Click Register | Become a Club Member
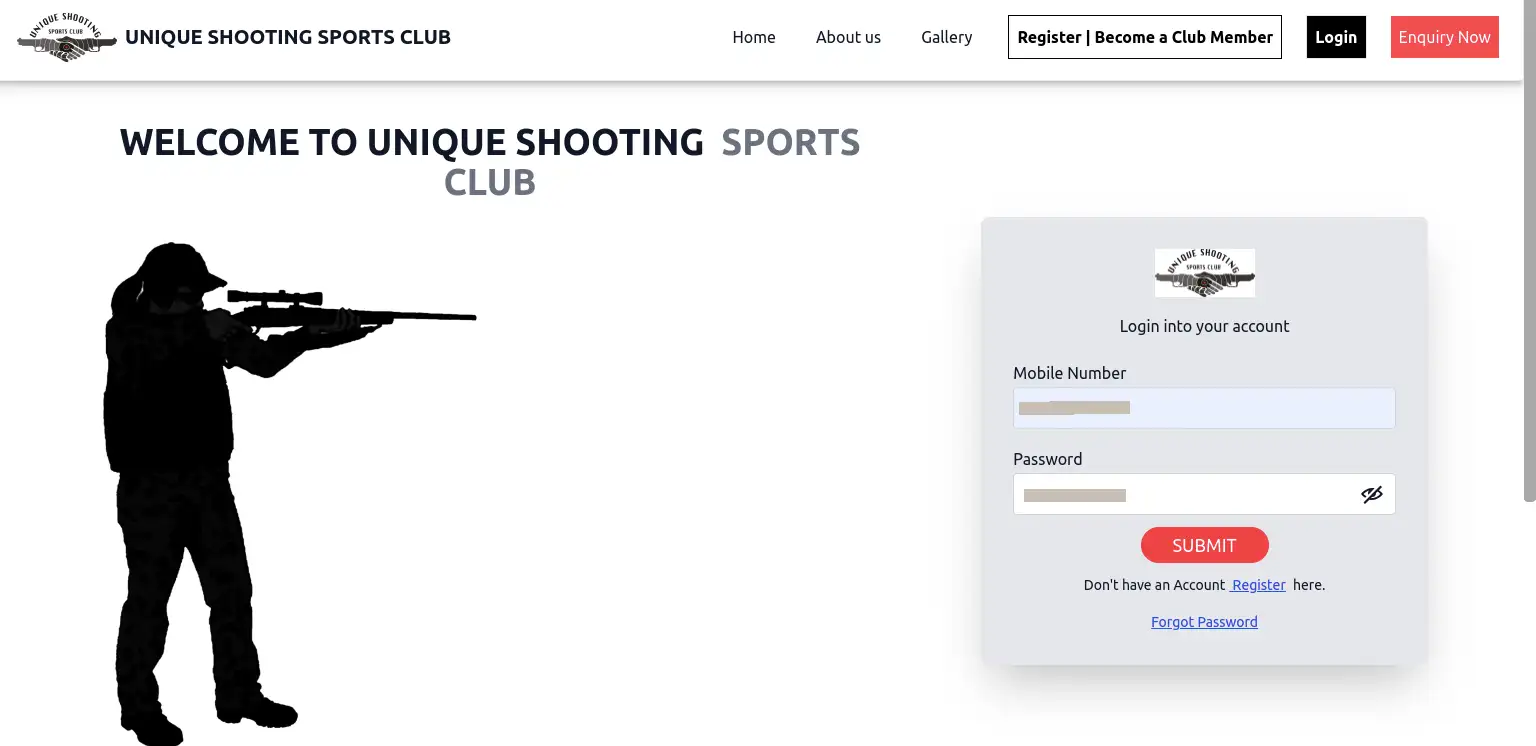This screenshot has width=1536, height=746. (1144, 38)
